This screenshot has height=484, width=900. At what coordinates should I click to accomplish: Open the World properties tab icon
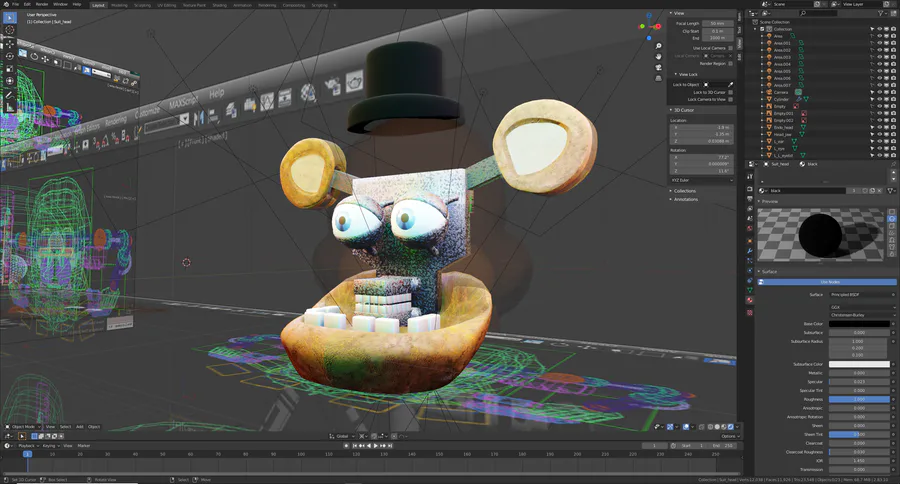point(750,228)
